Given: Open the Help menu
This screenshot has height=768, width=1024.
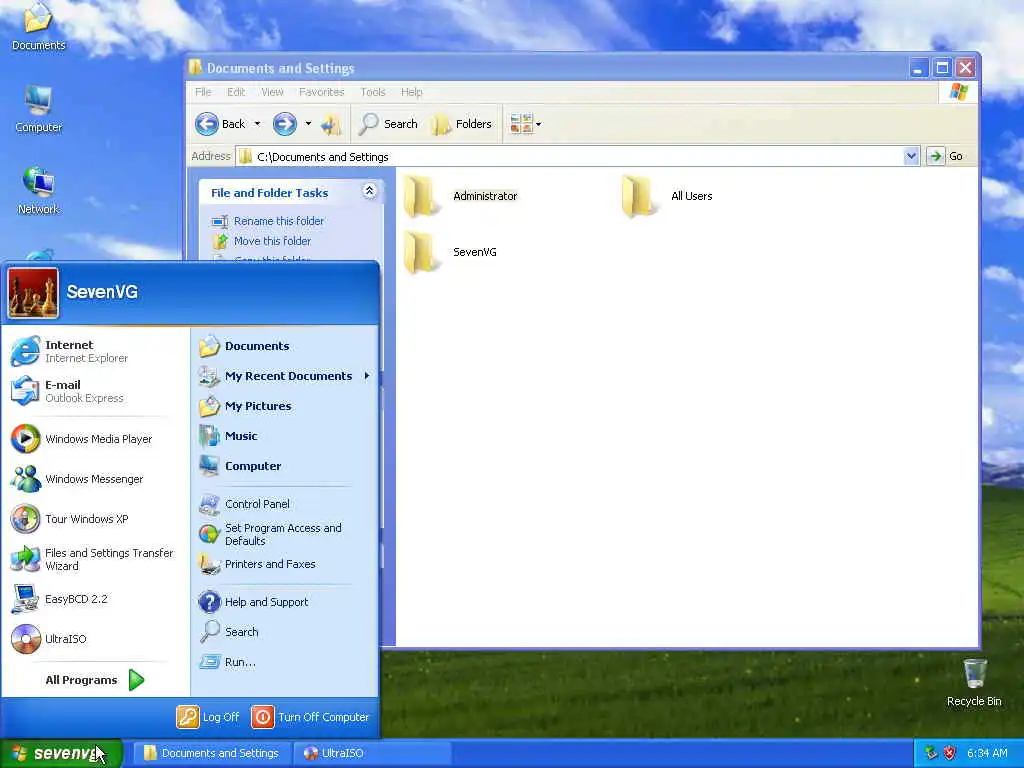Looking at the screenshot, I should point(411,92).
